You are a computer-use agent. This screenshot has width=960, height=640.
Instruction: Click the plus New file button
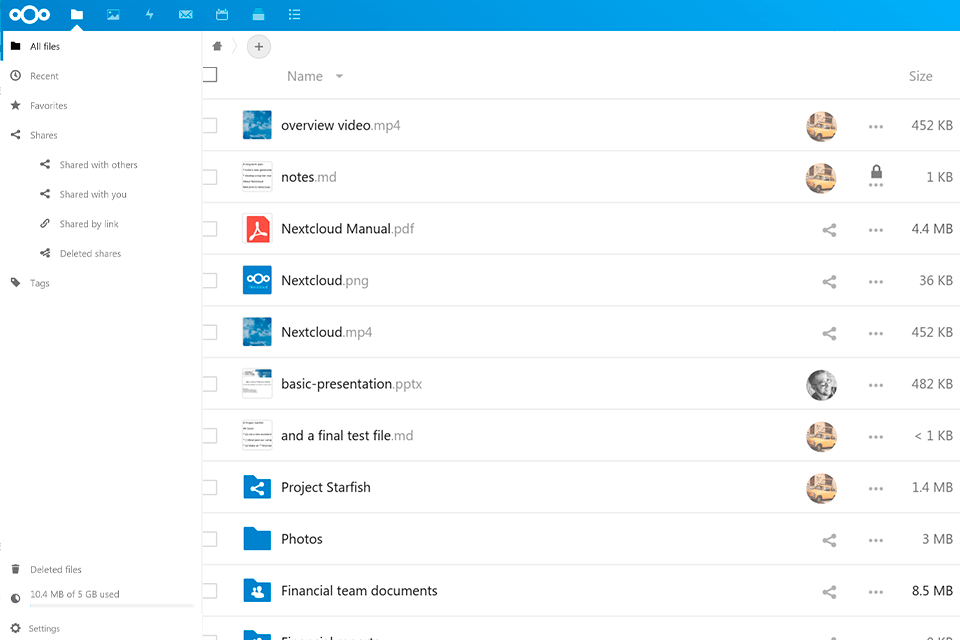259,47
